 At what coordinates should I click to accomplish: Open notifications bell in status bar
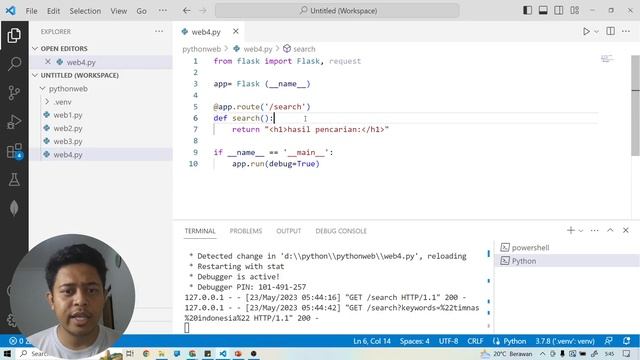pos(627,341)
